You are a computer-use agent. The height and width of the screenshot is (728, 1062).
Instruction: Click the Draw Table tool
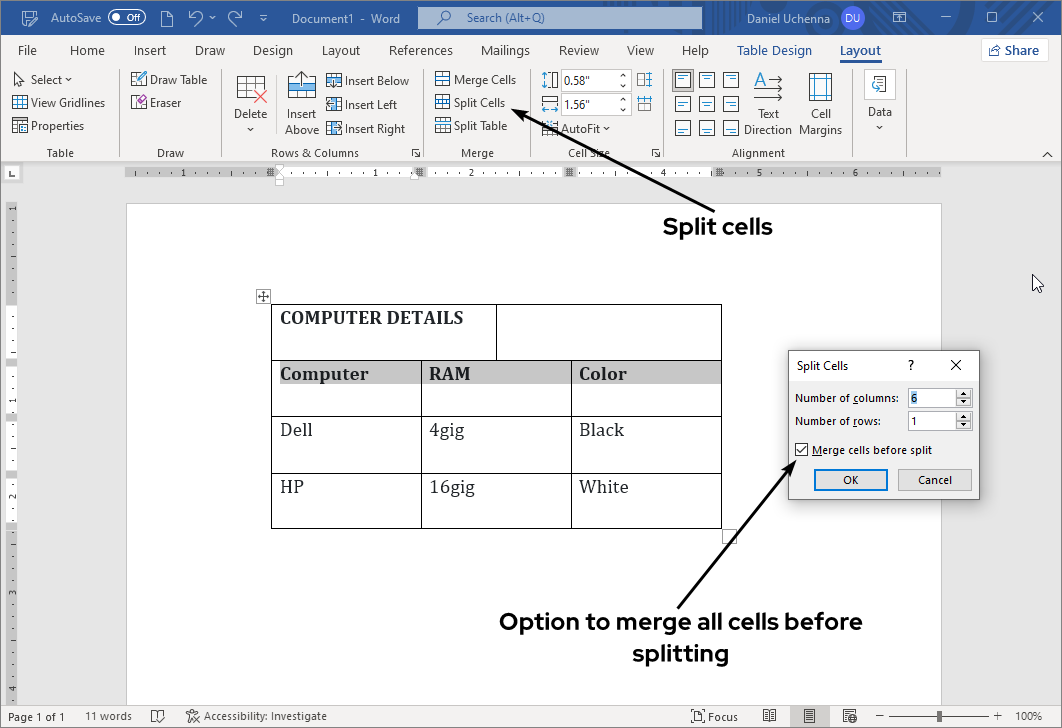(171, 79)
